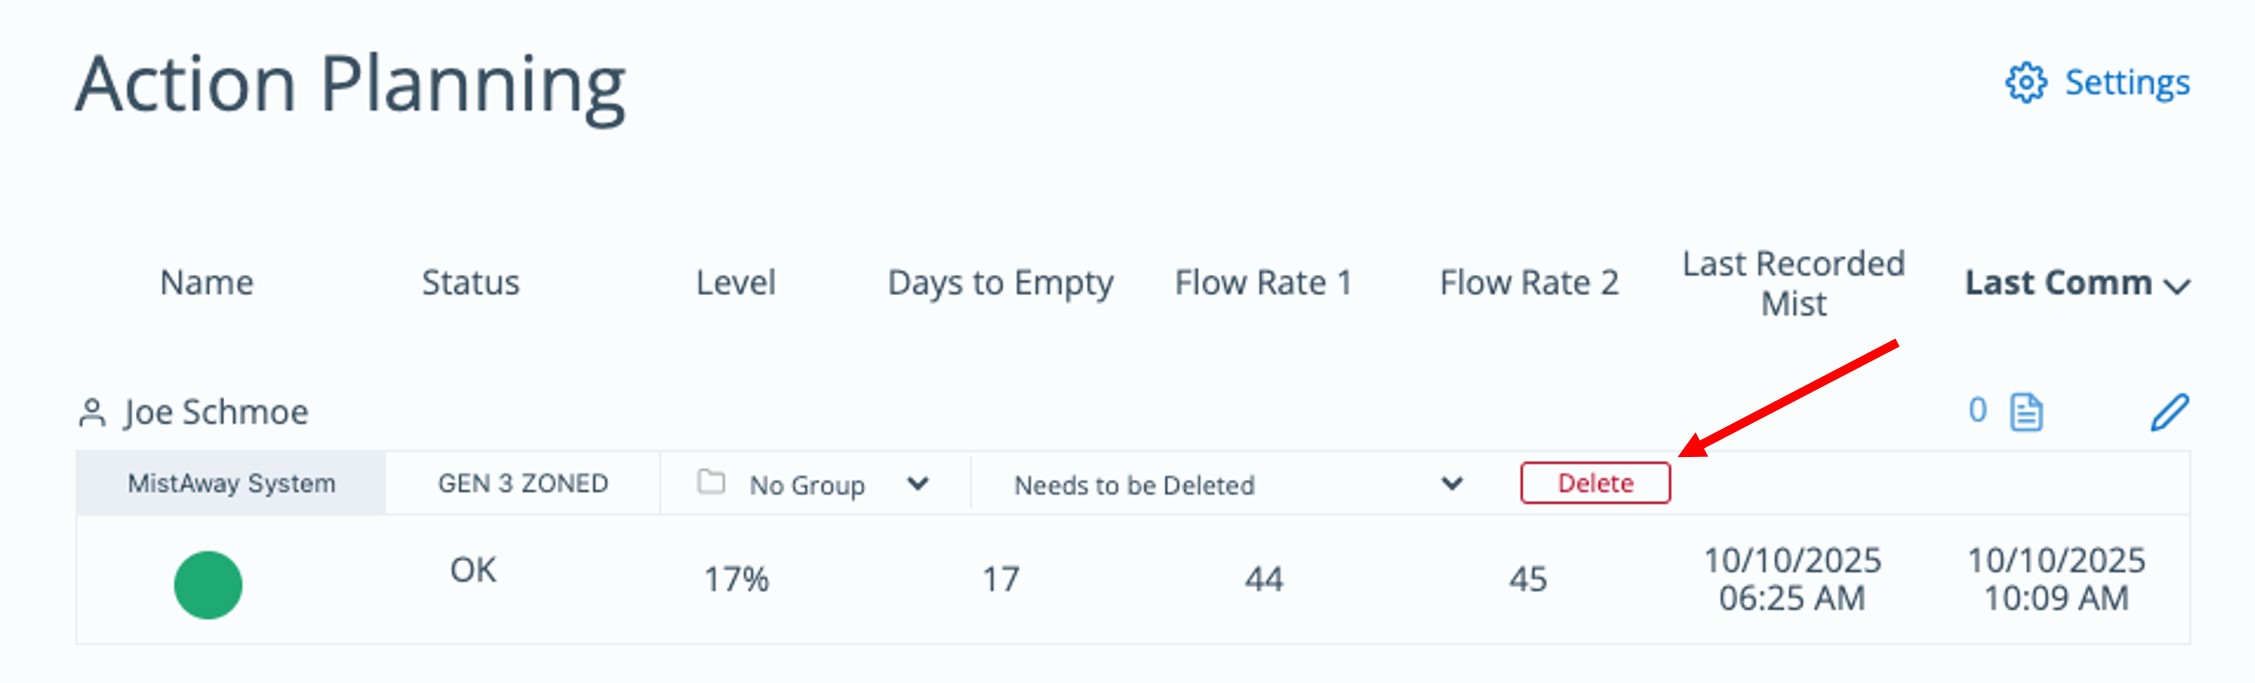This screenshot has width=2255, height=683.
Task: Select the MistAway System tab
Action: [x=231, y=484]
